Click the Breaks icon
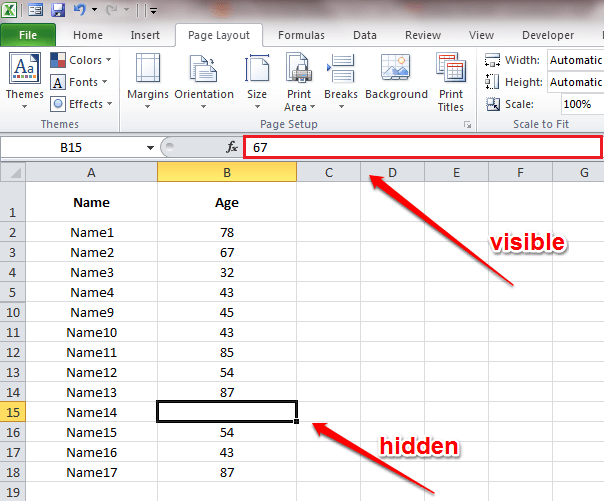This screenshot has width=604, height=501. pyautogui.click(x=341, y=78)
